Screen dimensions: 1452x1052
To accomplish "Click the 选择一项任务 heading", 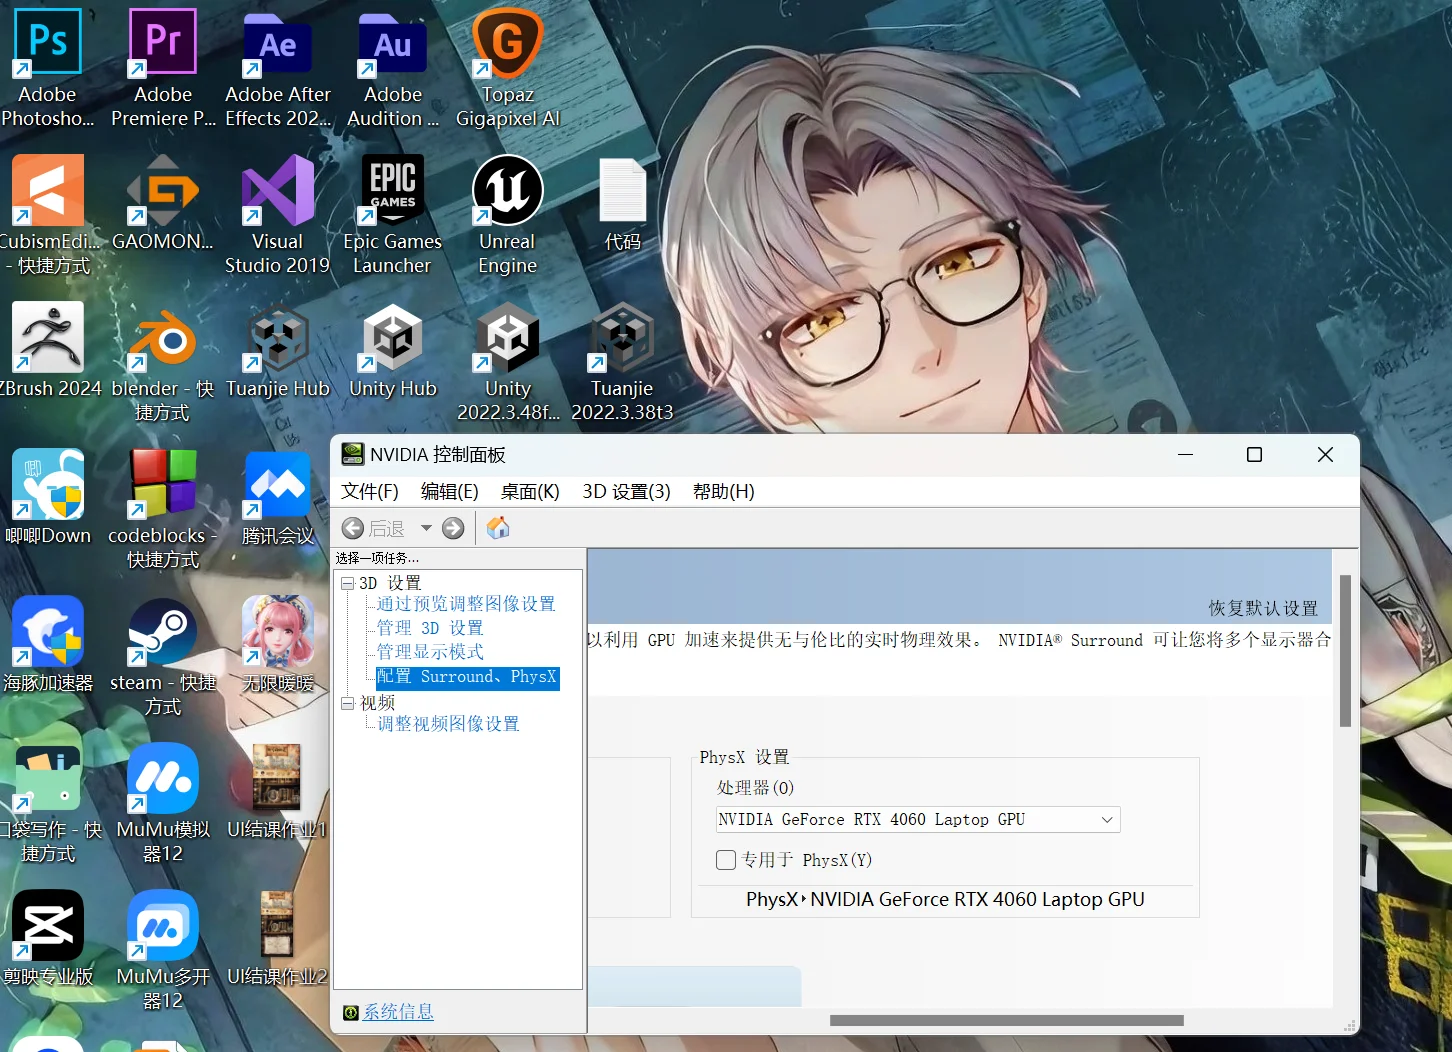I will tap(377, 558).
